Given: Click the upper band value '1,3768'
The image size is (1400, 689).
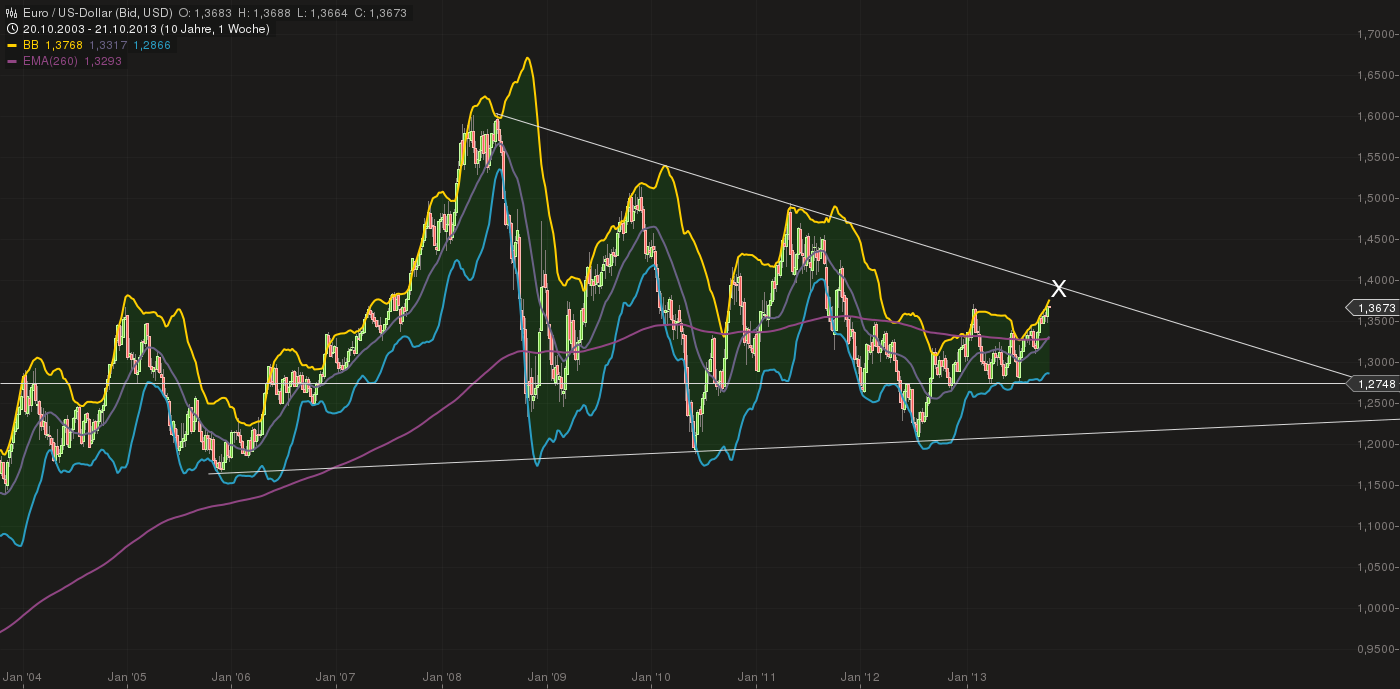Looking at the screenshot, I should [x=63, y=45].
